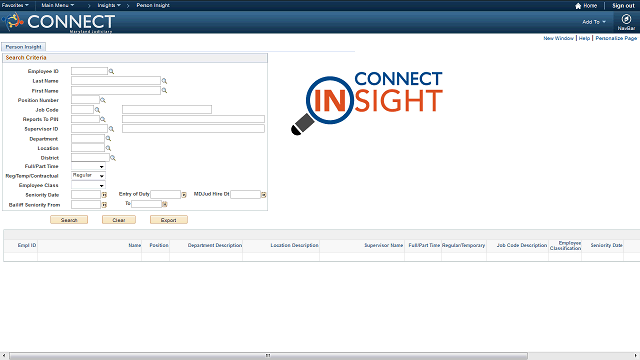
Task: Open the MDJud Hire Dt calendar picker
Action: [x=264, y=195]
